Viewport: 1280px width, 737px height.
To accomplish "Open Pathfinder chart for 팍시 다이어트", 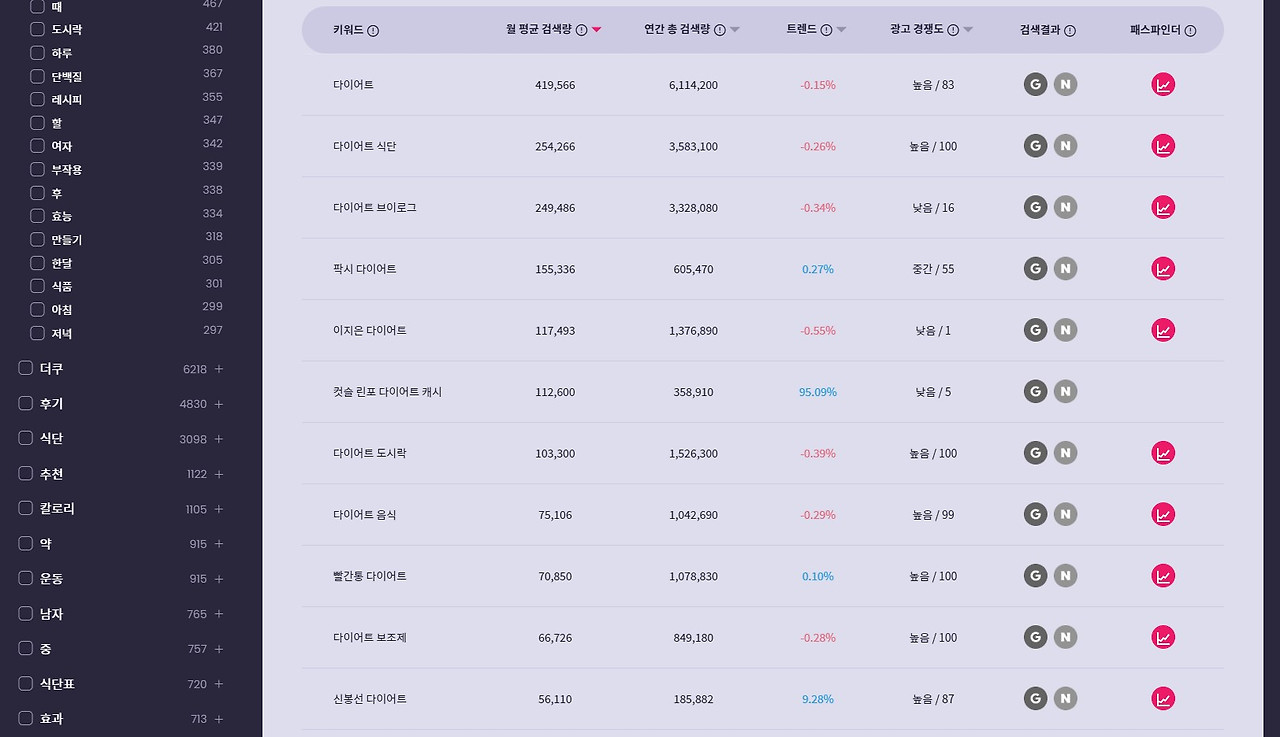I will click(x=1163, y=269).
